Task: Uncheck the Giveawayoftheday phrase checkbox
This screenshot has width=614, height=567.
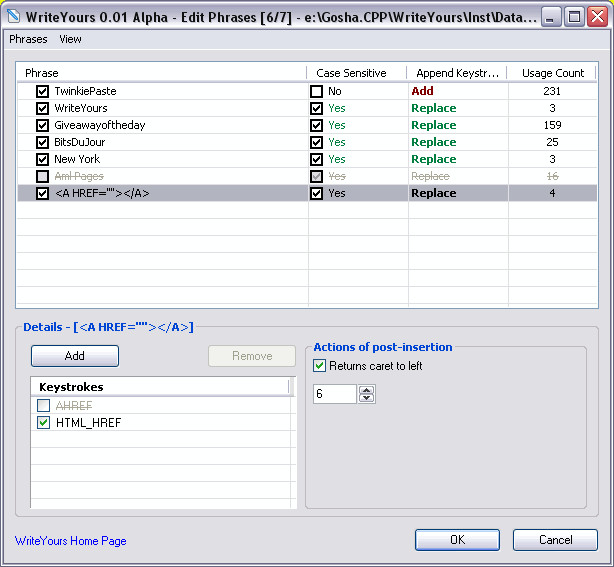Action: [x=42, y=125]
